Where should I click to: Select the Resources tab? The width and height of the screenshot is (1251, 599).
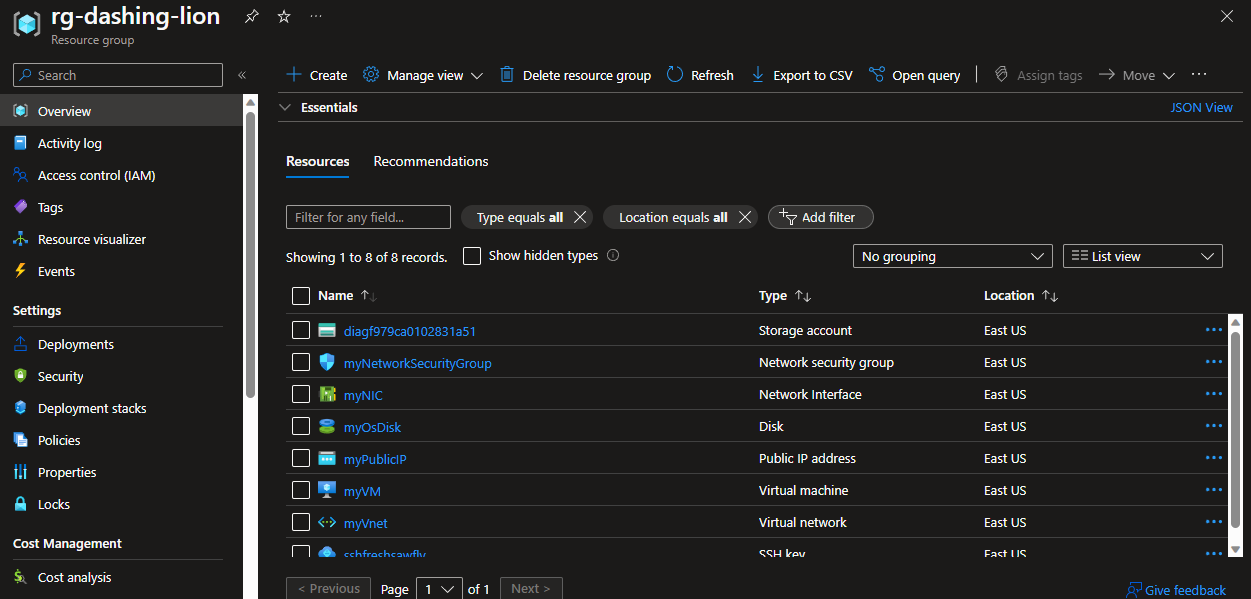[318, 161]
